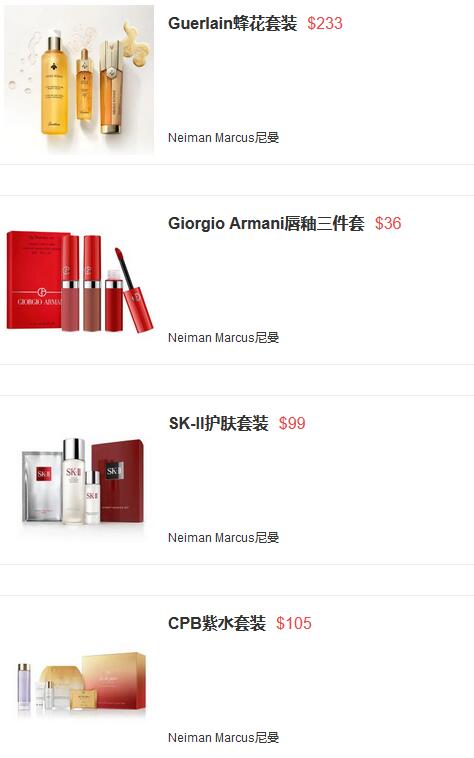The height and width of the screenshot is (758, 474).
Task: Click the gold-red CPB gift box
Action: [115, 682]
